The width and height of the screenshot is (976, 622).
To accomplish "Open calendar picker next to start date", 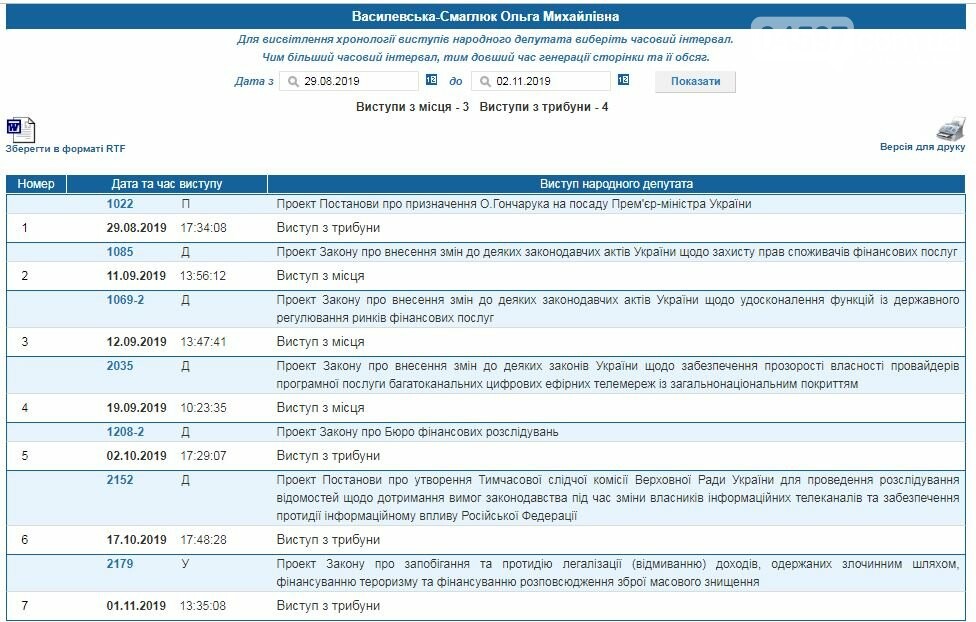I will coord(431,80).
